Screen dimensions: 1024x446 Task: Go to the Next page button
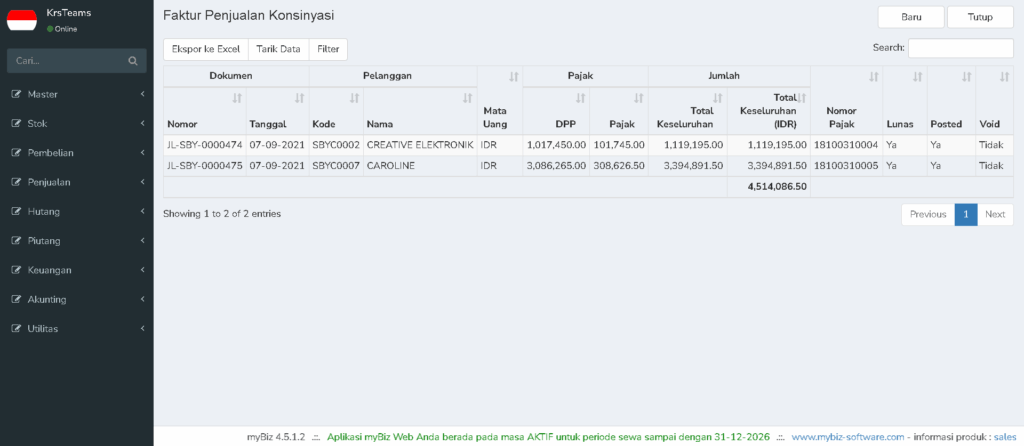pyautogui.click(x=995, y=215)
